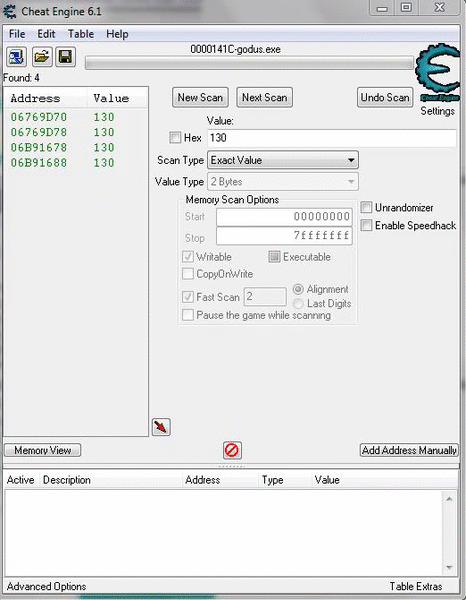Click the New Scan button
466x600 pixels.
[x=200, y=98]
